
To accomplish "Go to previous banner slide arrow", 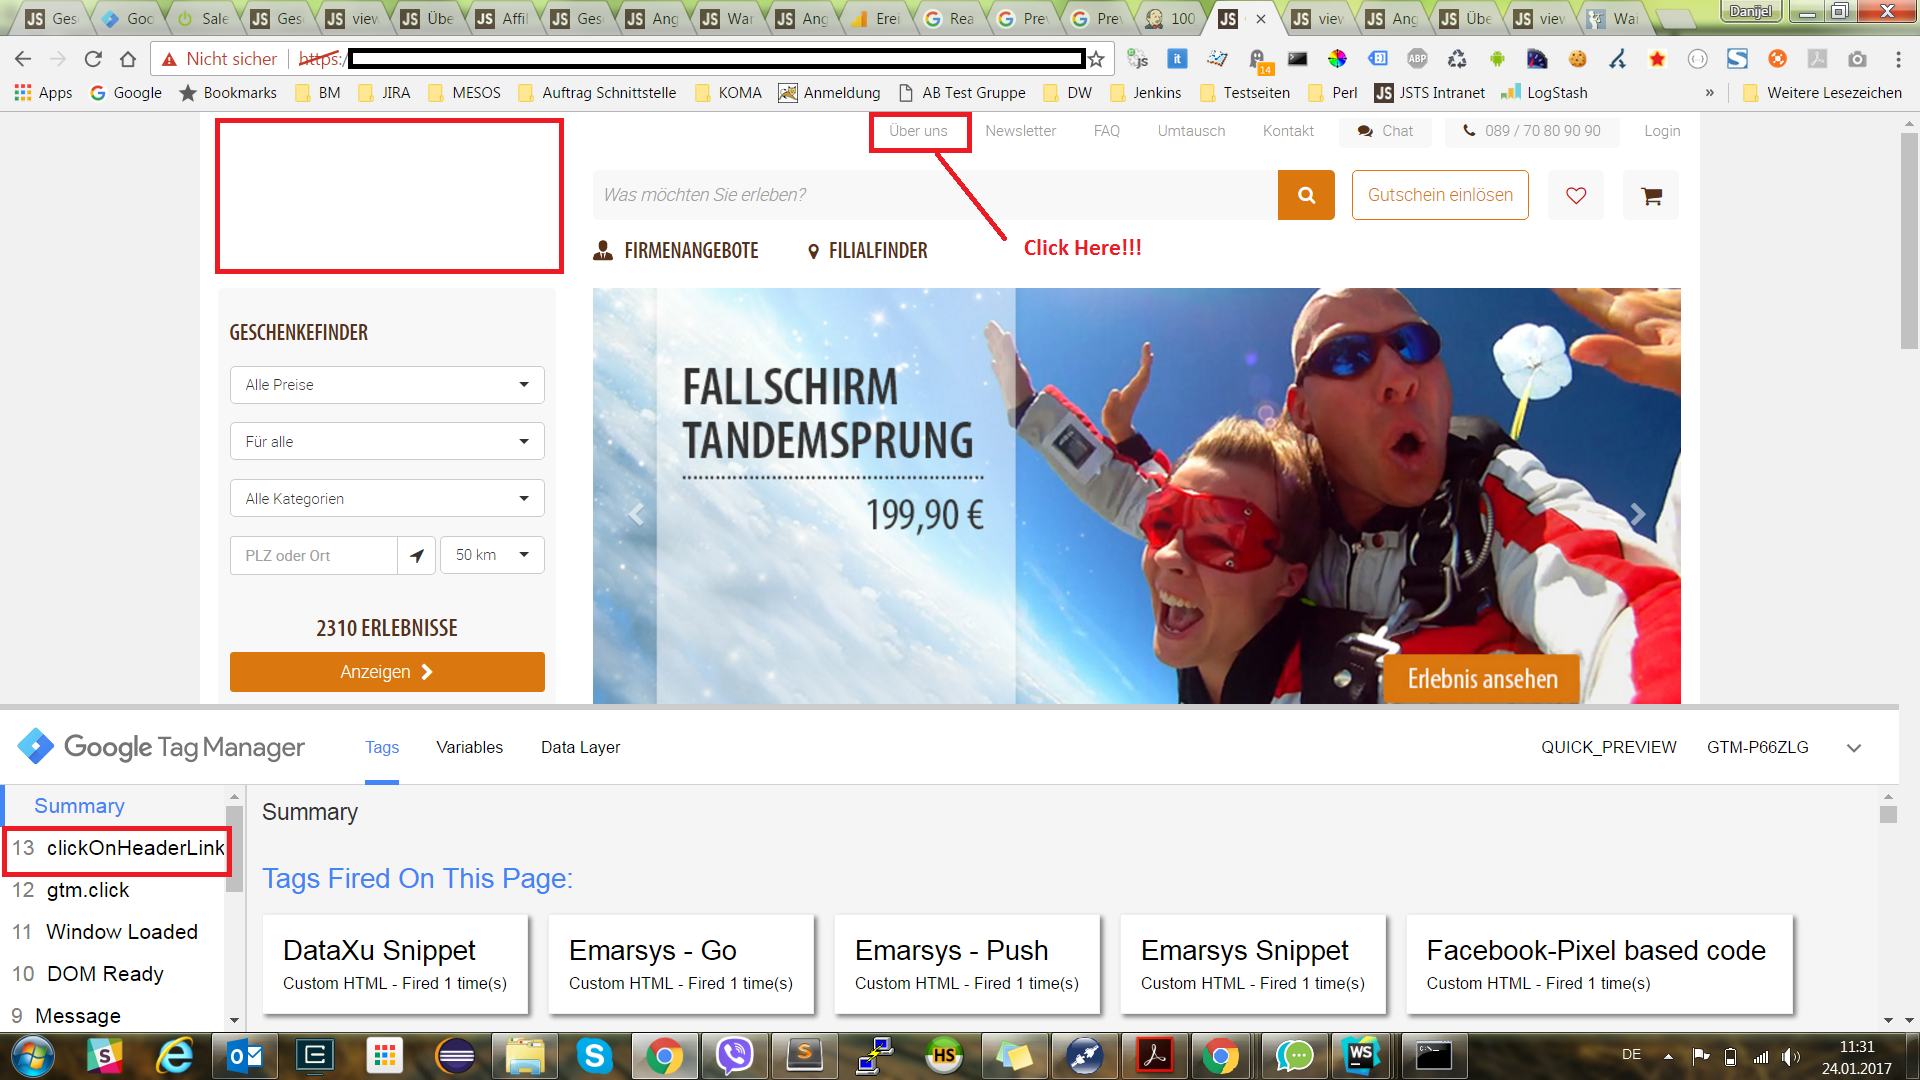I will coord(636,514).
